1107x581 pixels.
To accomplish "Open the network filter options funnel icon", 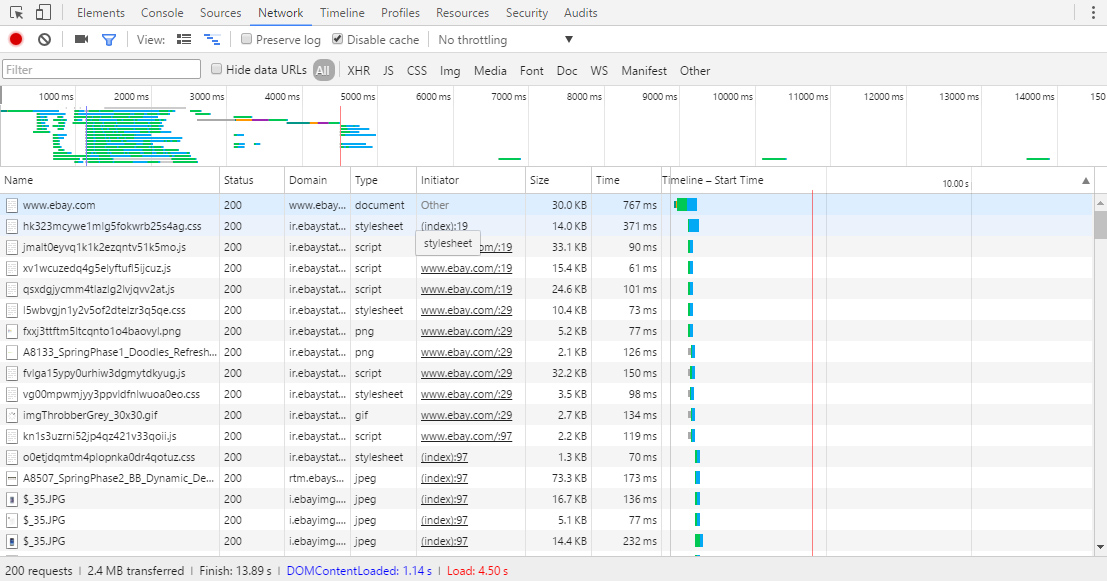I will pyautogui.click(x=110, y=38).
